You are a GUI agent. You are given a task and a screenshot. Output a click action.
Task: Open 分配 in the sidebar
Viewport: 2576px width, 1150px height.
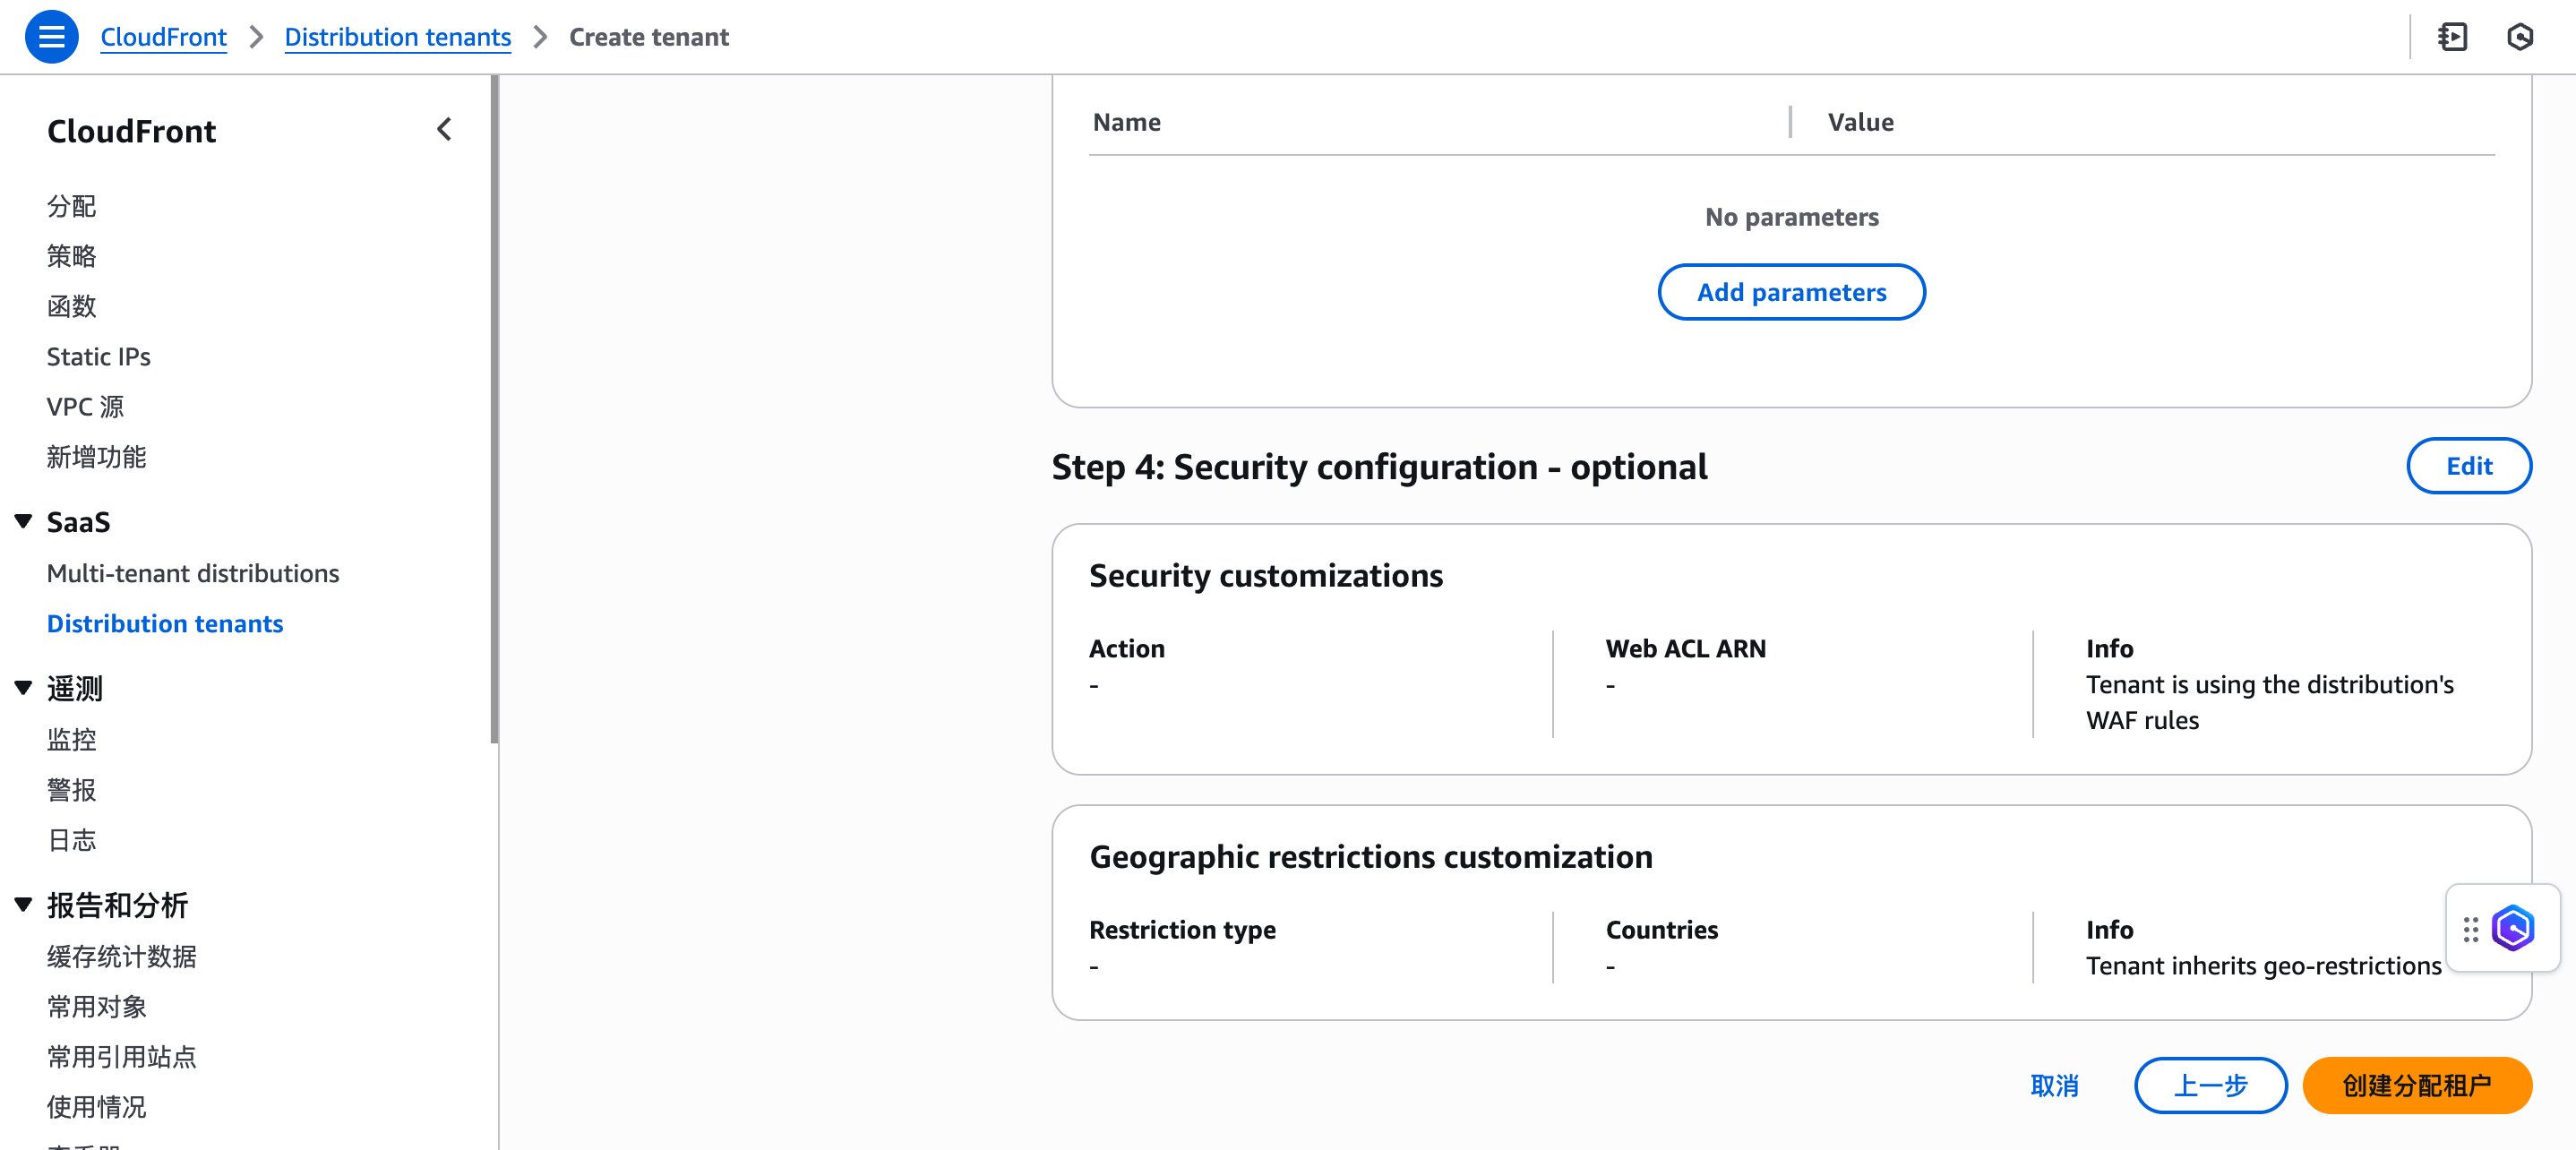(x=72, y=206)
